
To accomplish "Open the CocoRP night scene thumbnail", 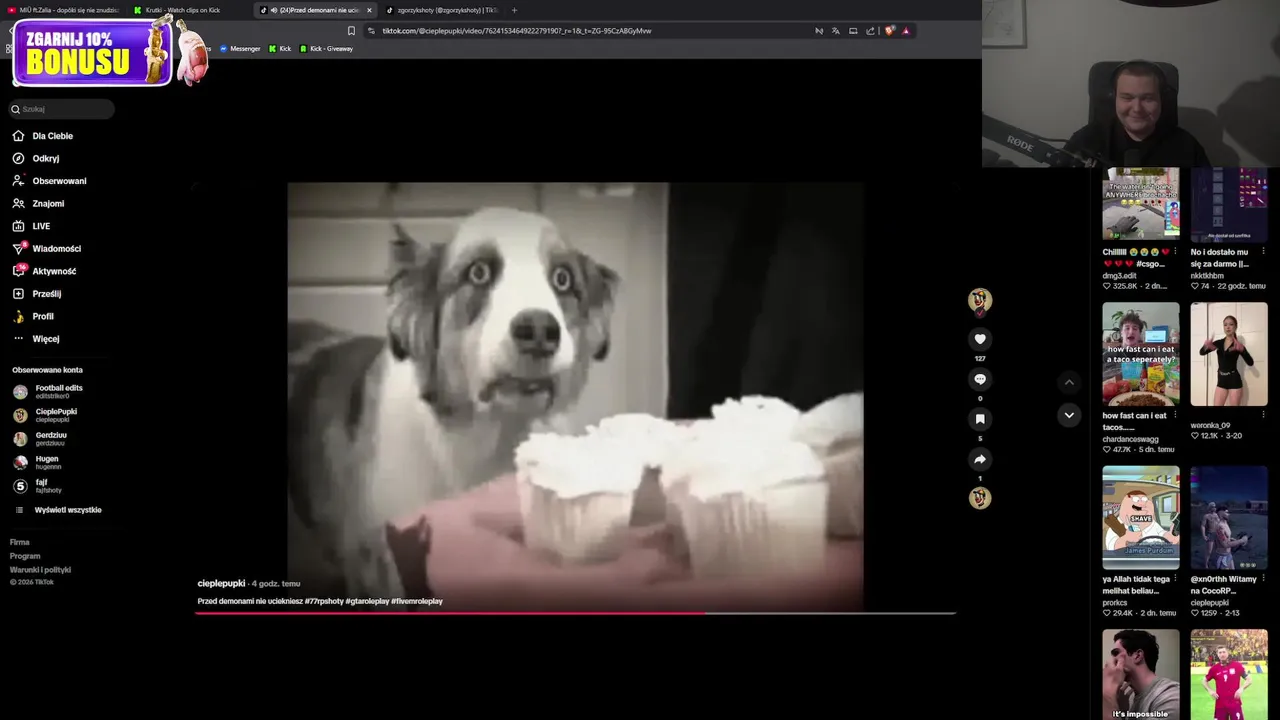I will 1229,518.
